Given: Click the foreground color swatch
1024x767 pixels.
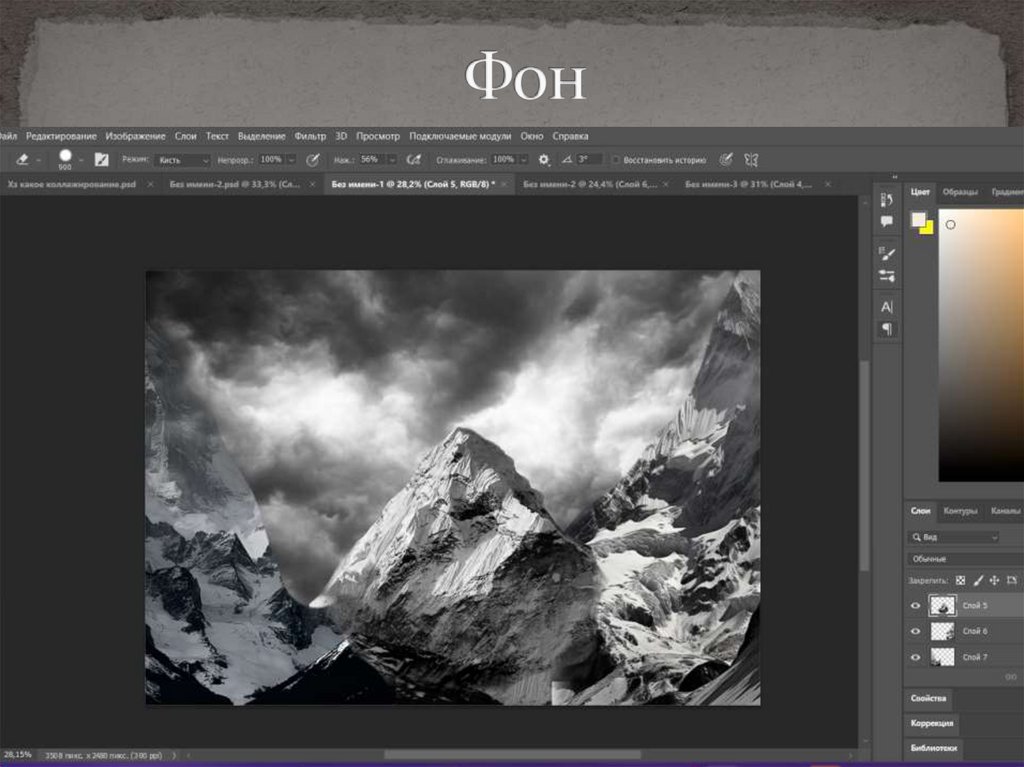Looking at the screenshot, I should [918, 220].
